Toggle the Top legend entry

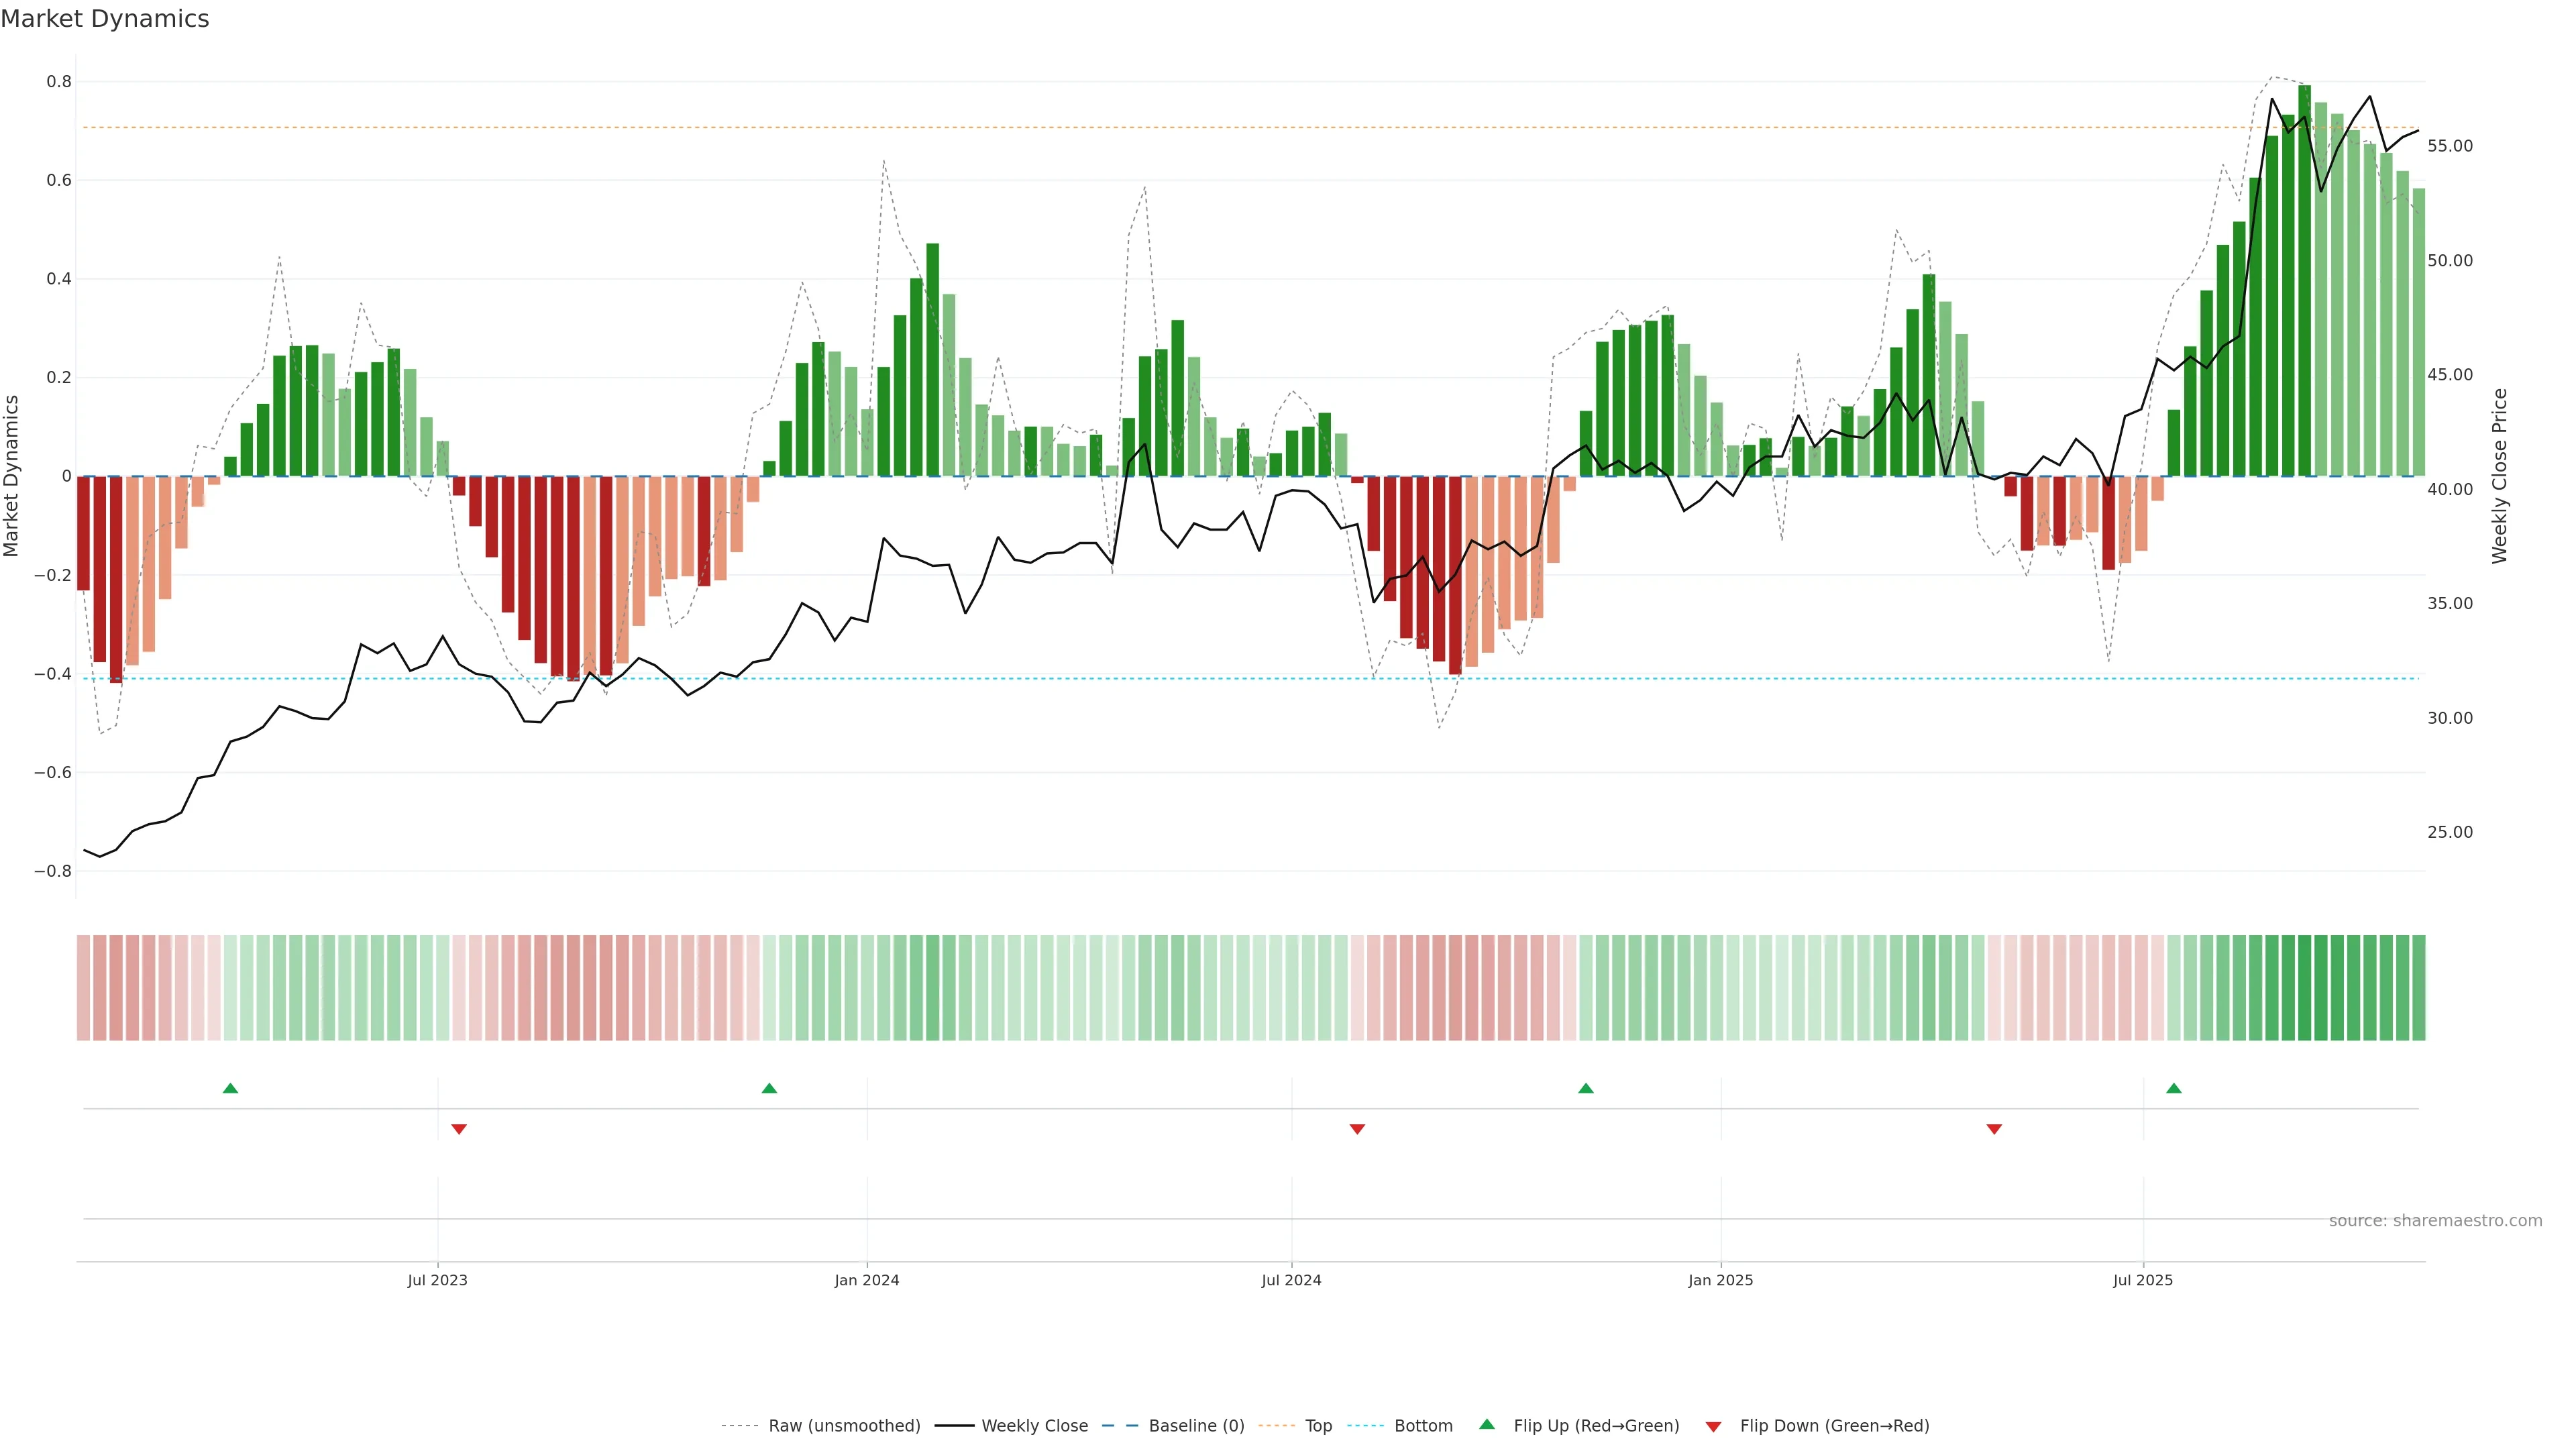point(1318,1426)
